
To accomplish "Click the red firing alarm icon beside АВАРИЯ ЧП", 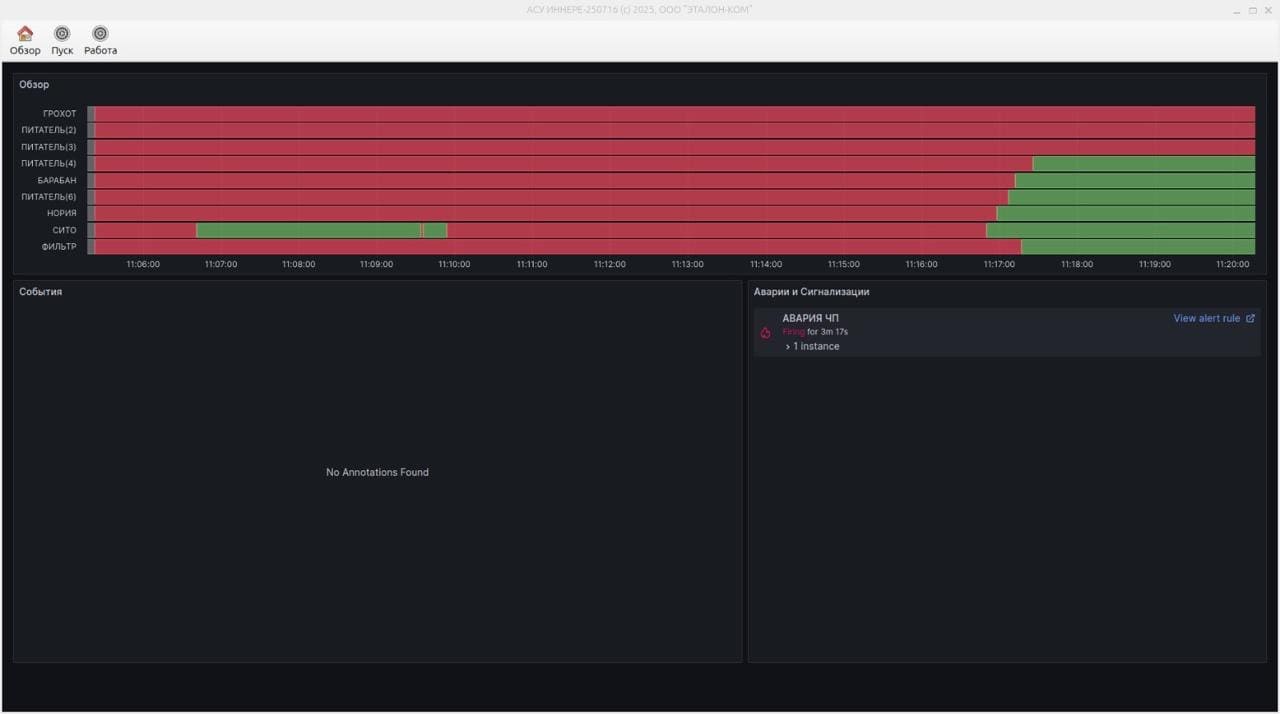I will pyautogui.click(x=765, y=332).
